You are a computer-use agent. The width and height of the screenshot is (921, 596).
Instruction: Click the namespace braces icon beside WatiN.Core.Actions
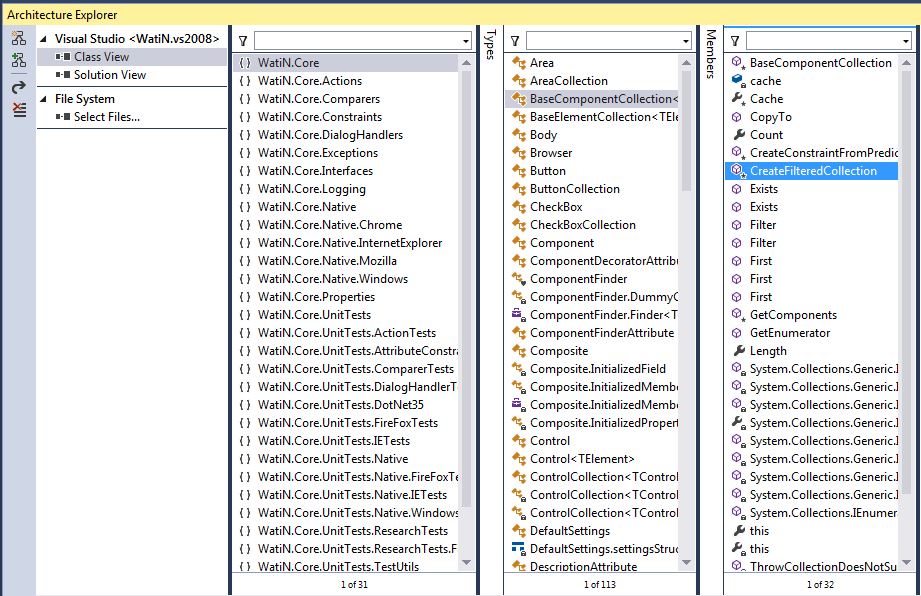click(245, 81)
